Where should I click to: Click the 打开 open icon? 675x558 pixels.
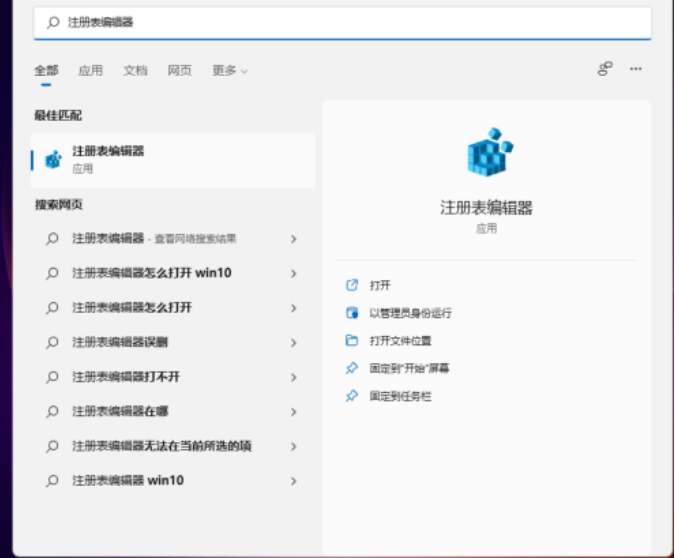click(x=351, y=285)
